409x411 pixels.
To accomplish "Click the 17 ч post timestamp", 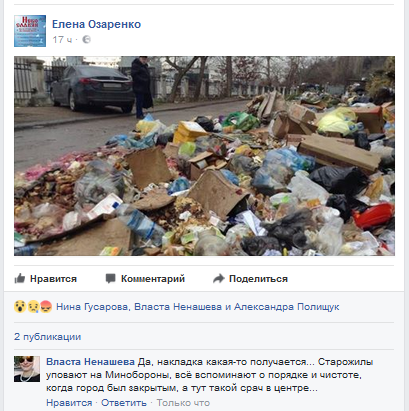I will pyautogui.click(x=62, y=40).
